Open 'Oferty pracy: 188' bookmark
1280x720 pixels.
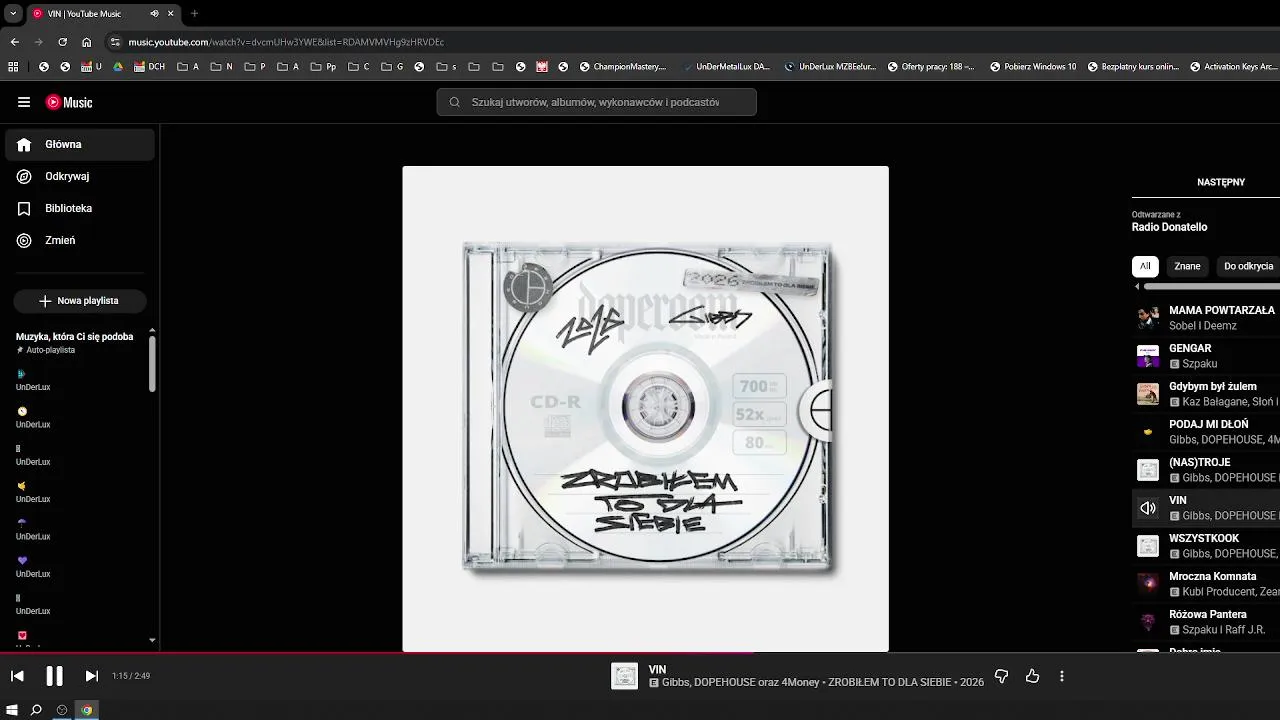[x=930, y=67]
